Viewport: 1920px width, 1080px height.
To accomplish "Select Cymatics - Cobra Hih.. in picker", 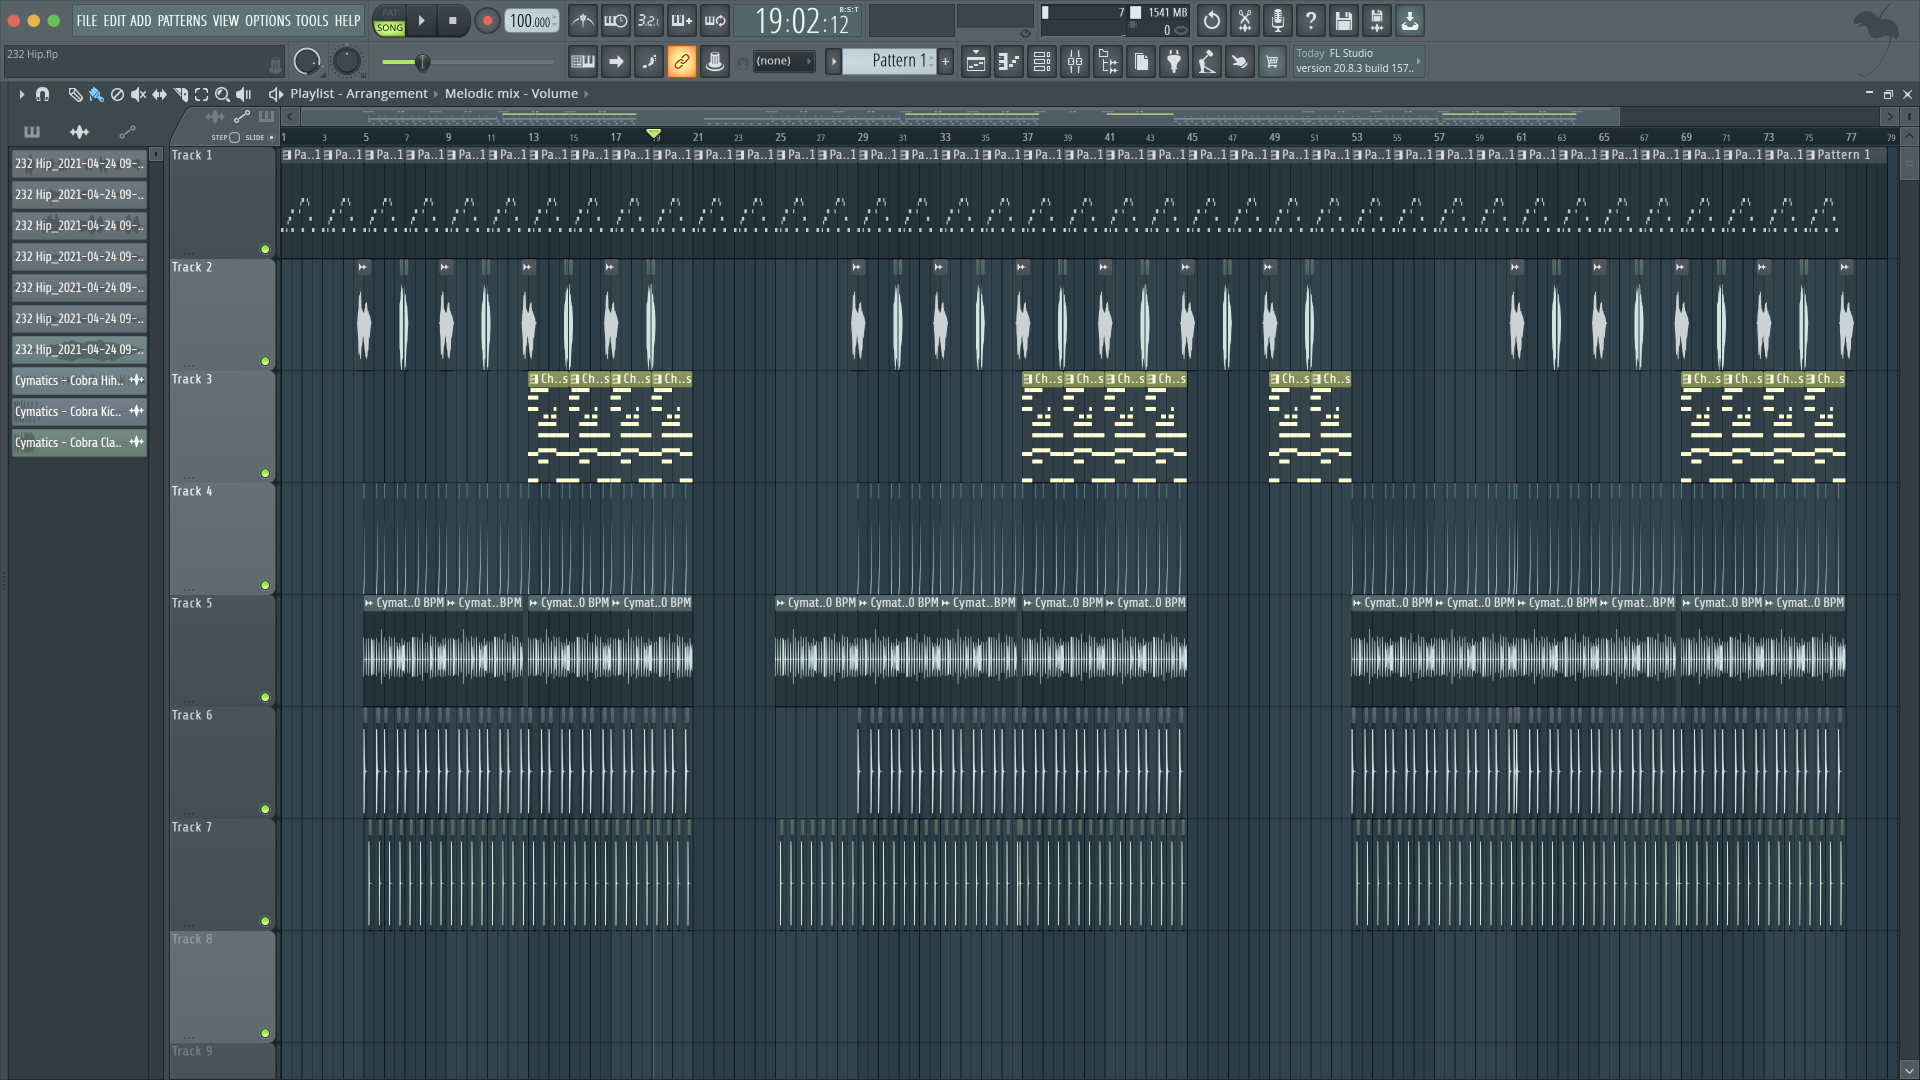I will point(79,380).
